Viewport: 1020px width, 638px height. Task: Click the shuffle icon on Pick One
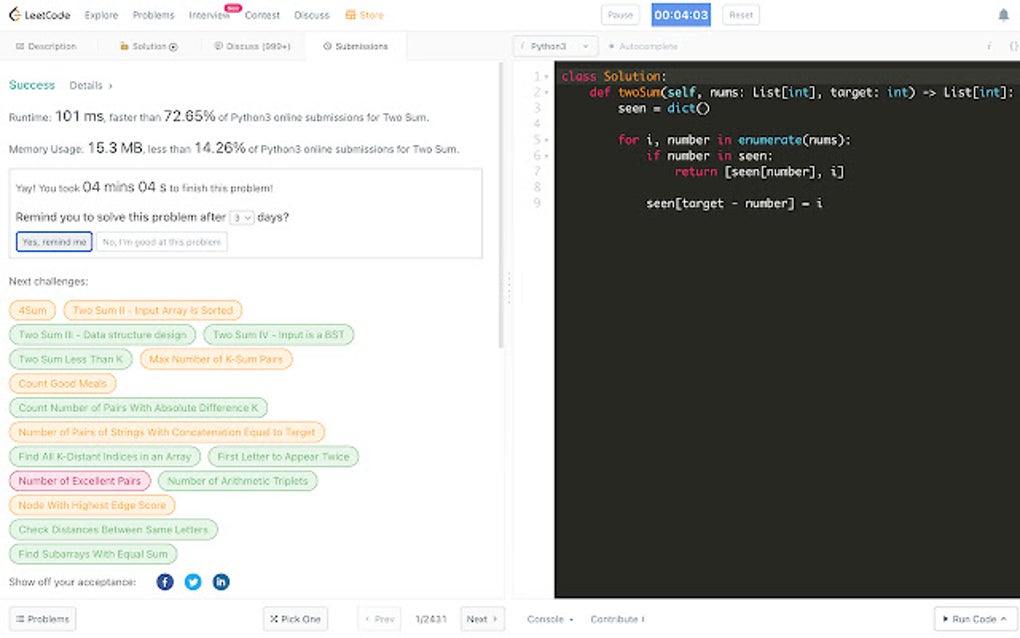point(275,618)
